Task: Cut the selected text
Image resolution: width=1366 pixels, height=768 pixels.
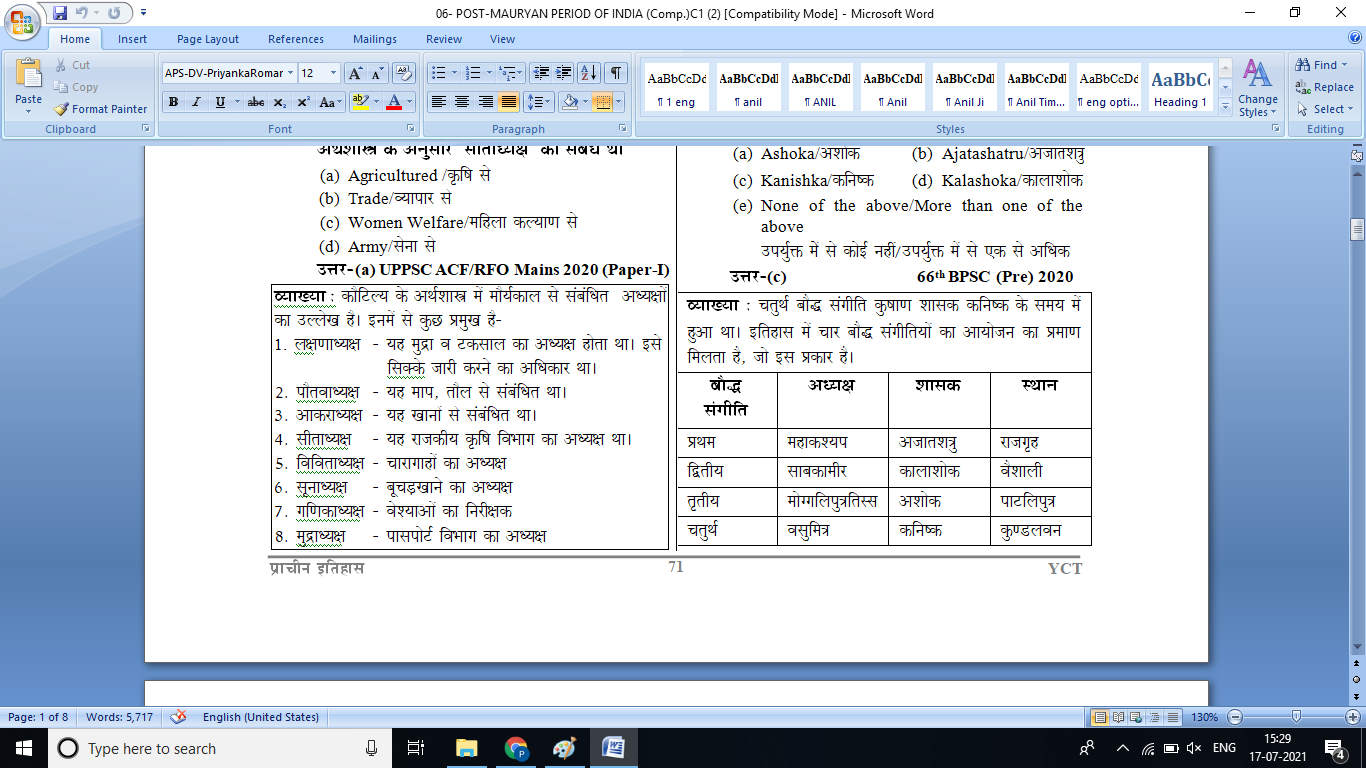Action: pos(72,65)
